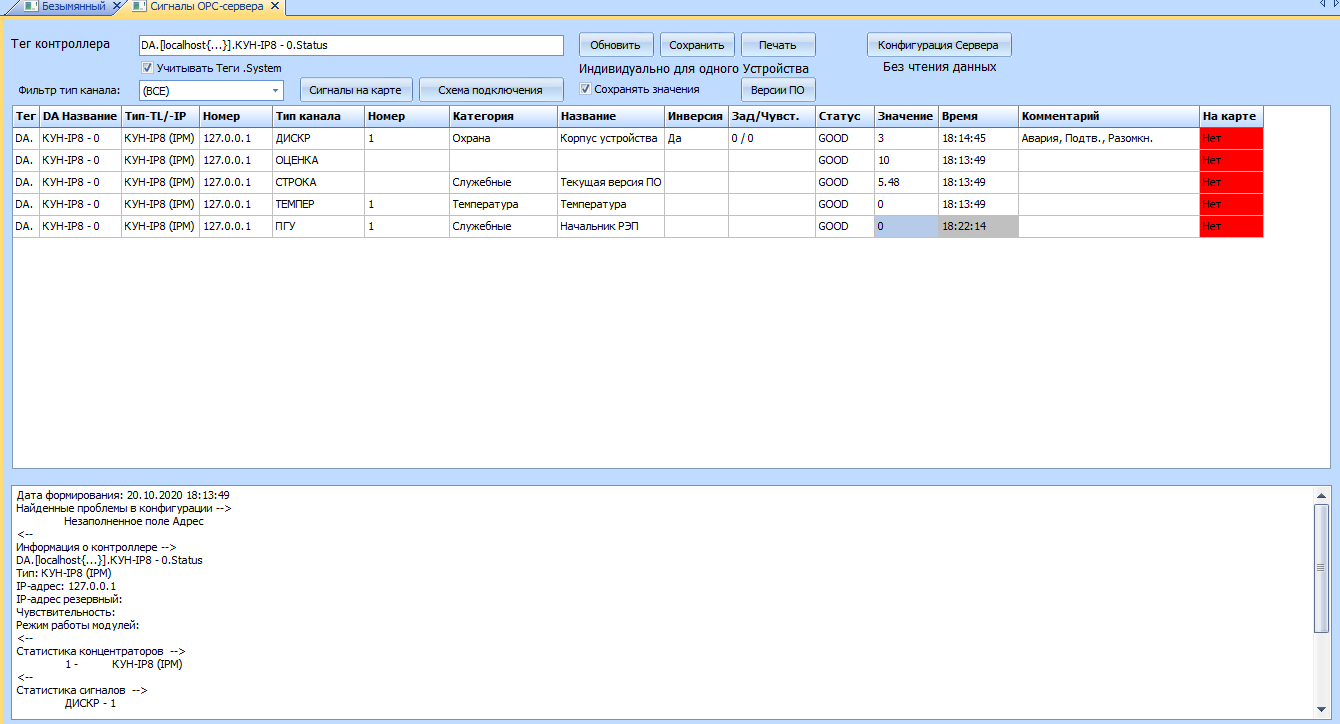Click the Версии ПО button
This screenshot has width=1340, height=724.
click(777, 90)
